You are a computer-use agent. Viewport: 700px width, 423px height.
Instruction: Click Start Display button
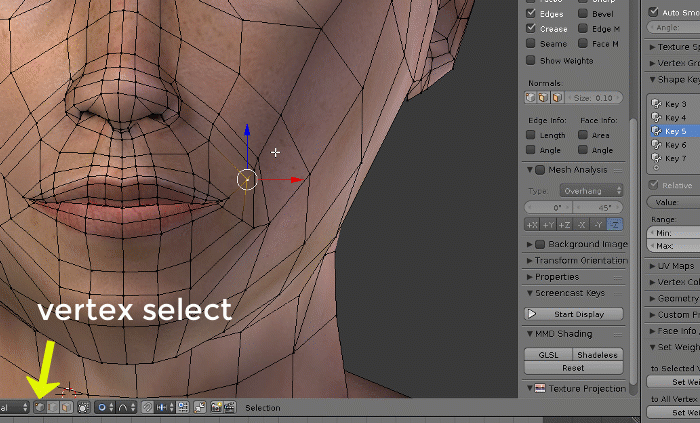coord(574,314)
